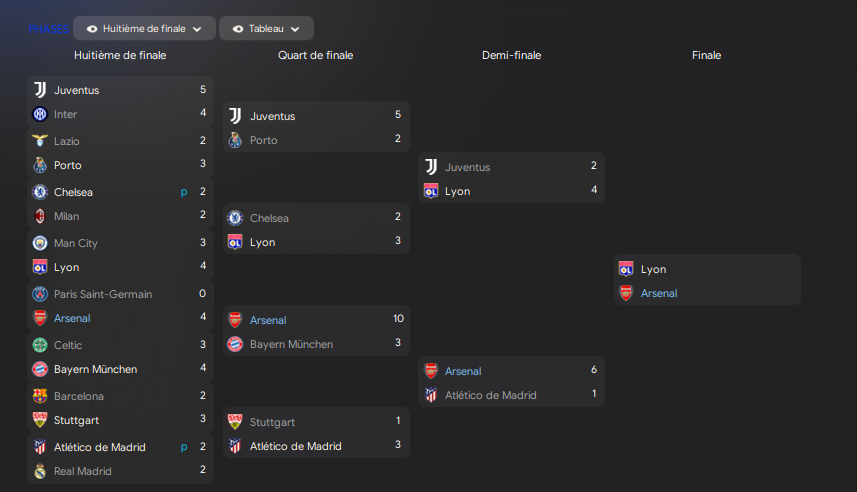Screen dimensions: 857x492
Task: Open Arsenal team link in the Finale
Action: coord(659,293)
